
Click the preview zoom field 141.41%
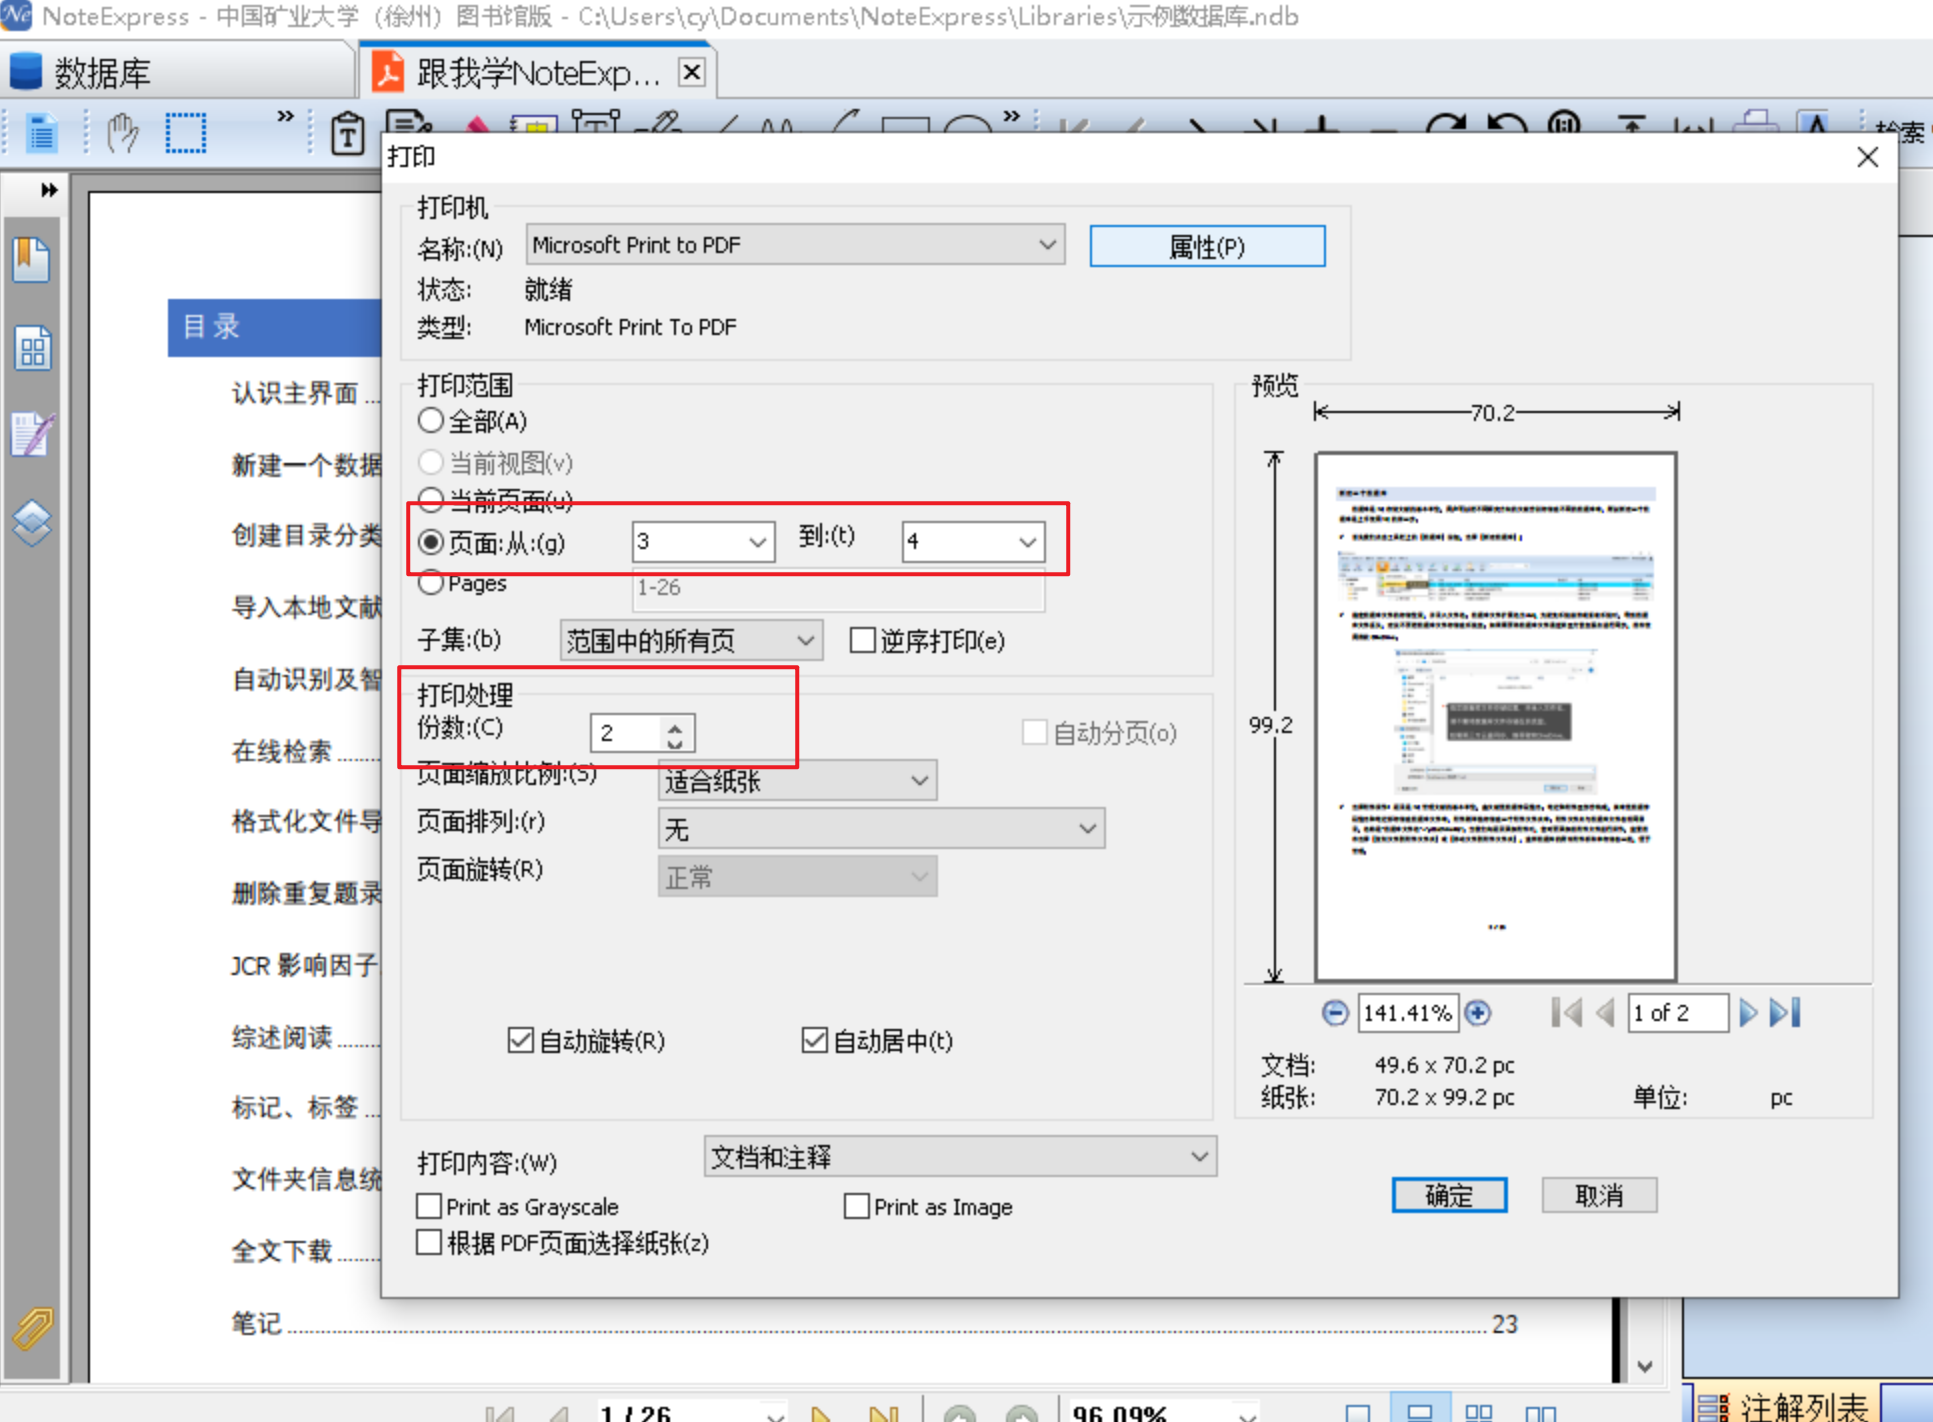[x=1407, y=1013]
